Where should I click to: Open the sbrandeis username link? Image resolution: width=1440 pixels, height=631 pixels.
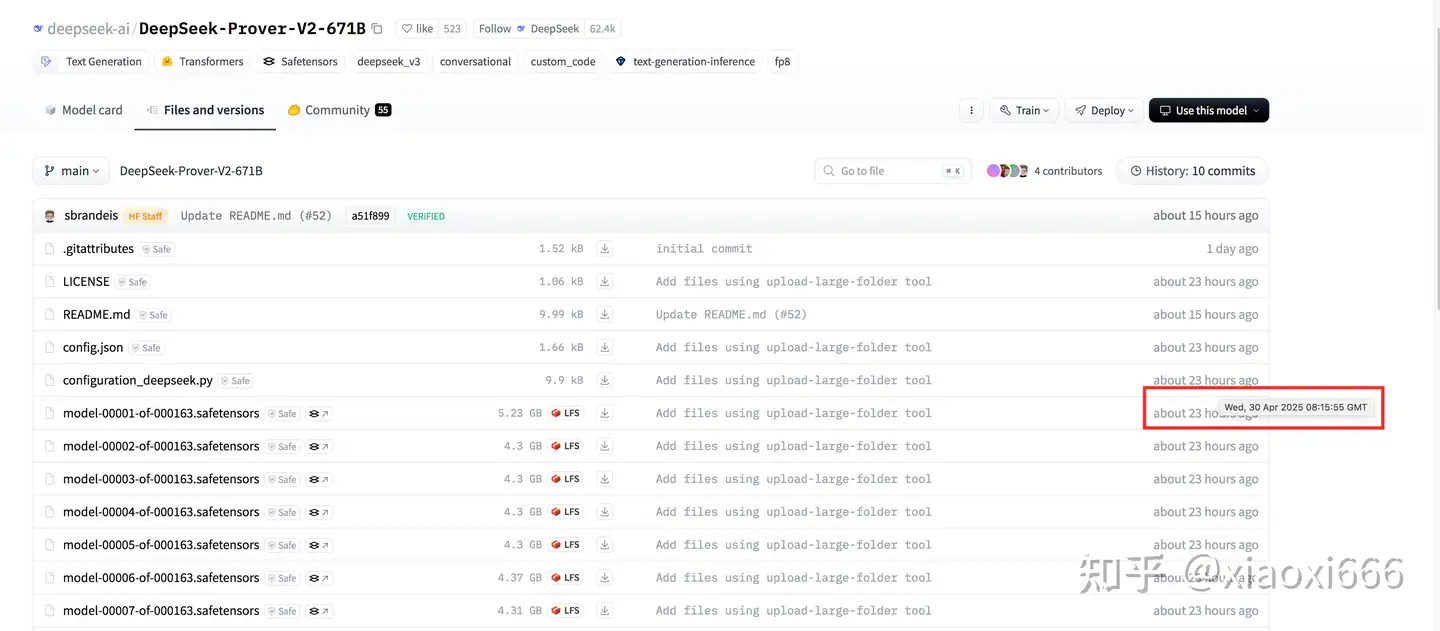91,216
